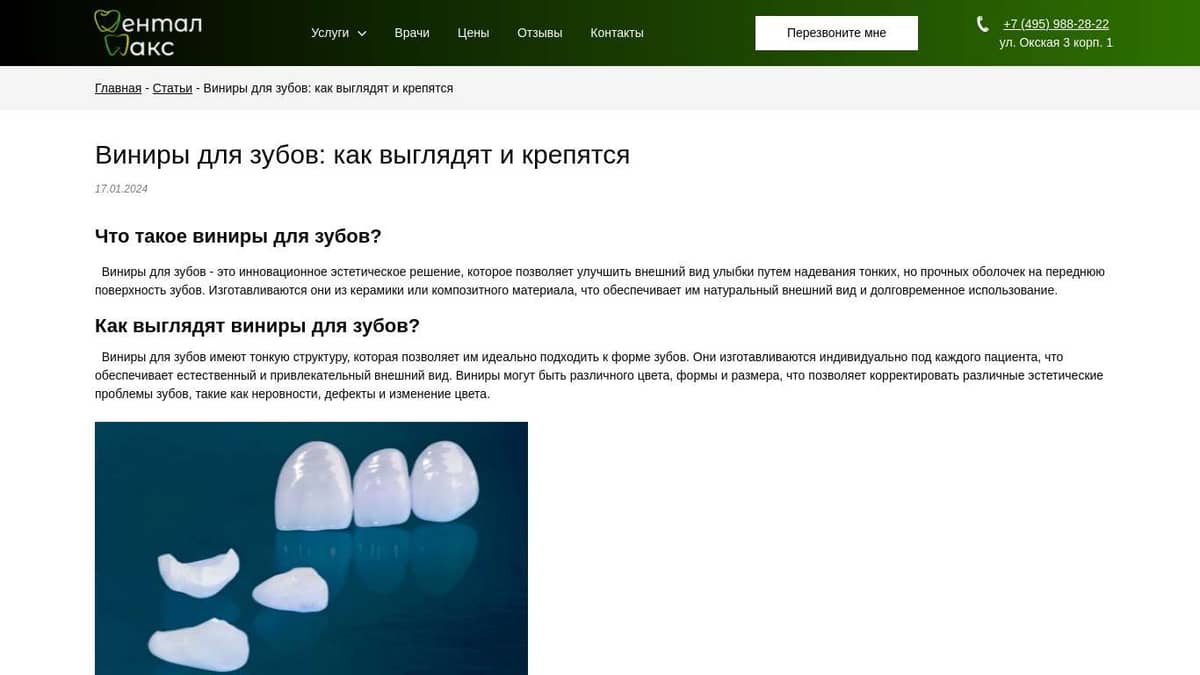Select Врачи in the navigation menu
This screenshot has width=1200, height=675.
click(412, 32)
